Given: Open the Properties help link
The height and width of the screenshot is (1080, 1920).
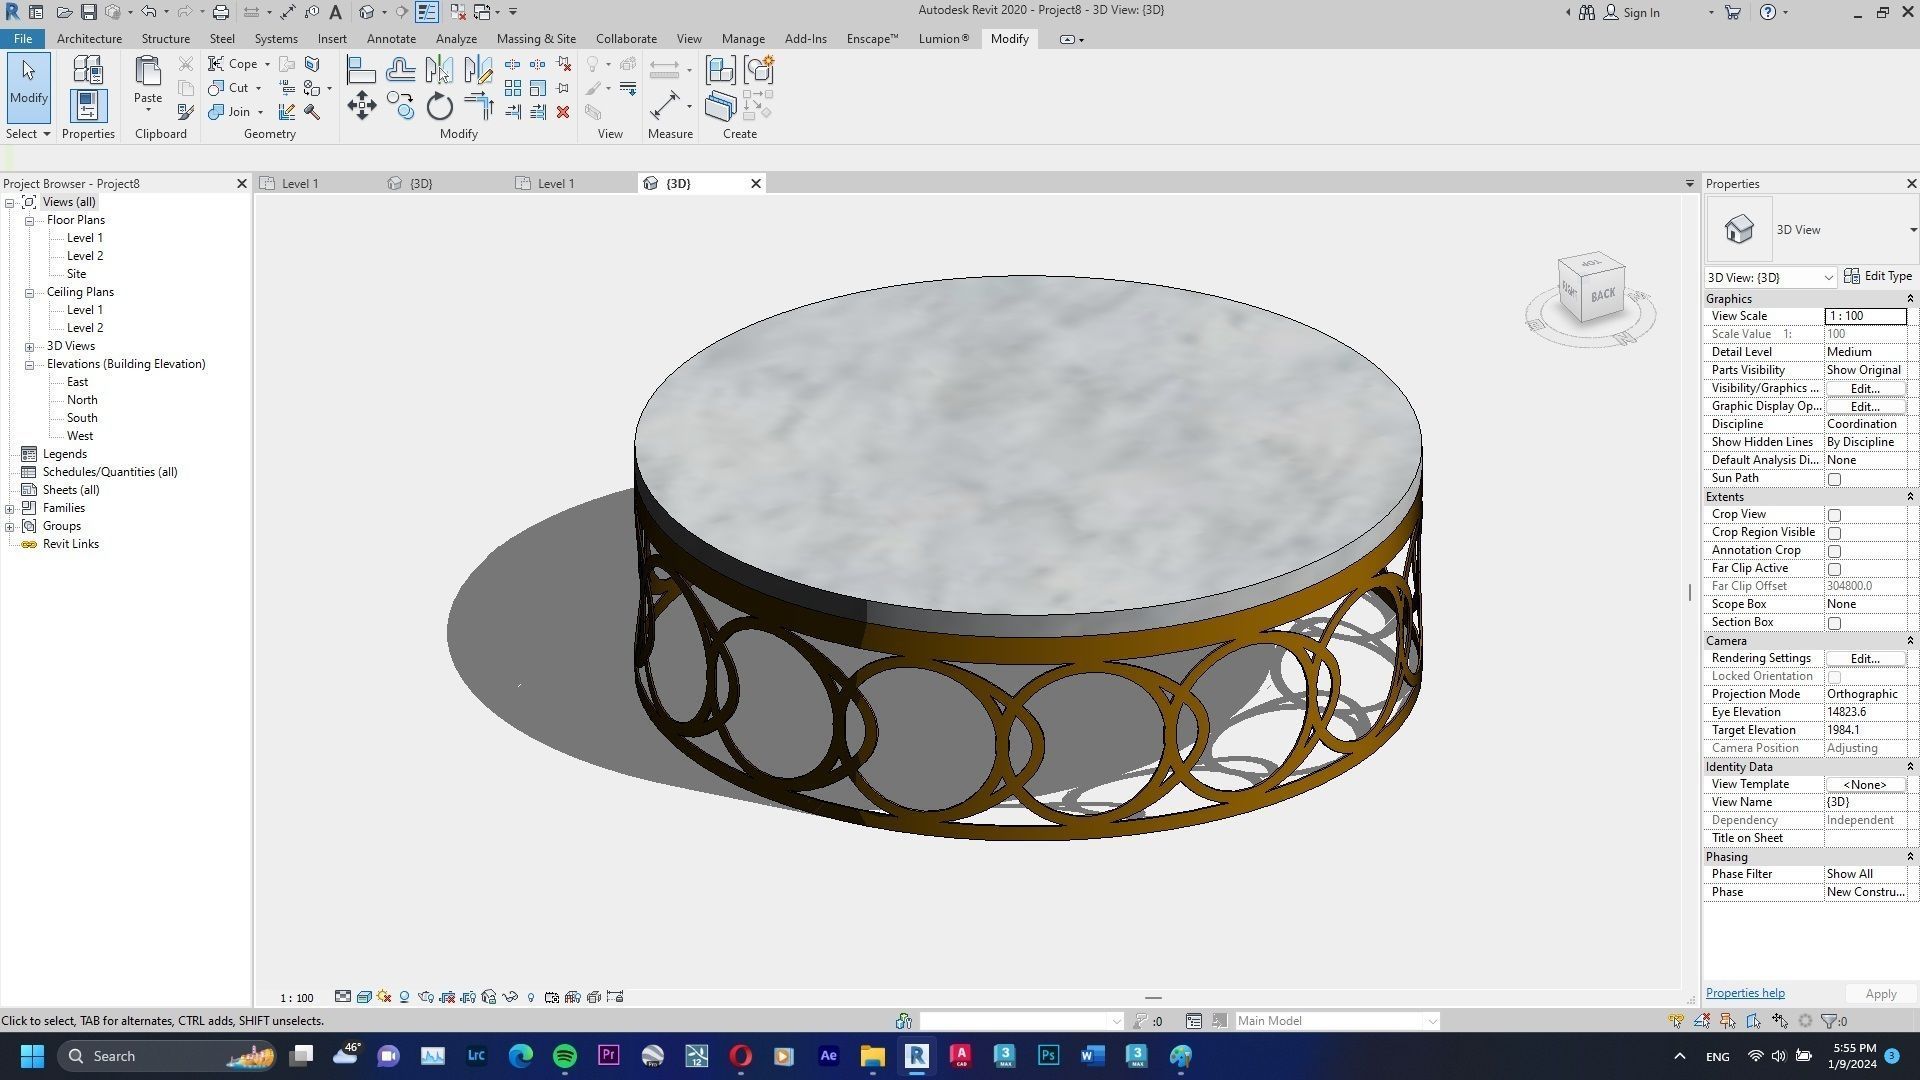Looking at the screenshot, I should point(1745,993).
